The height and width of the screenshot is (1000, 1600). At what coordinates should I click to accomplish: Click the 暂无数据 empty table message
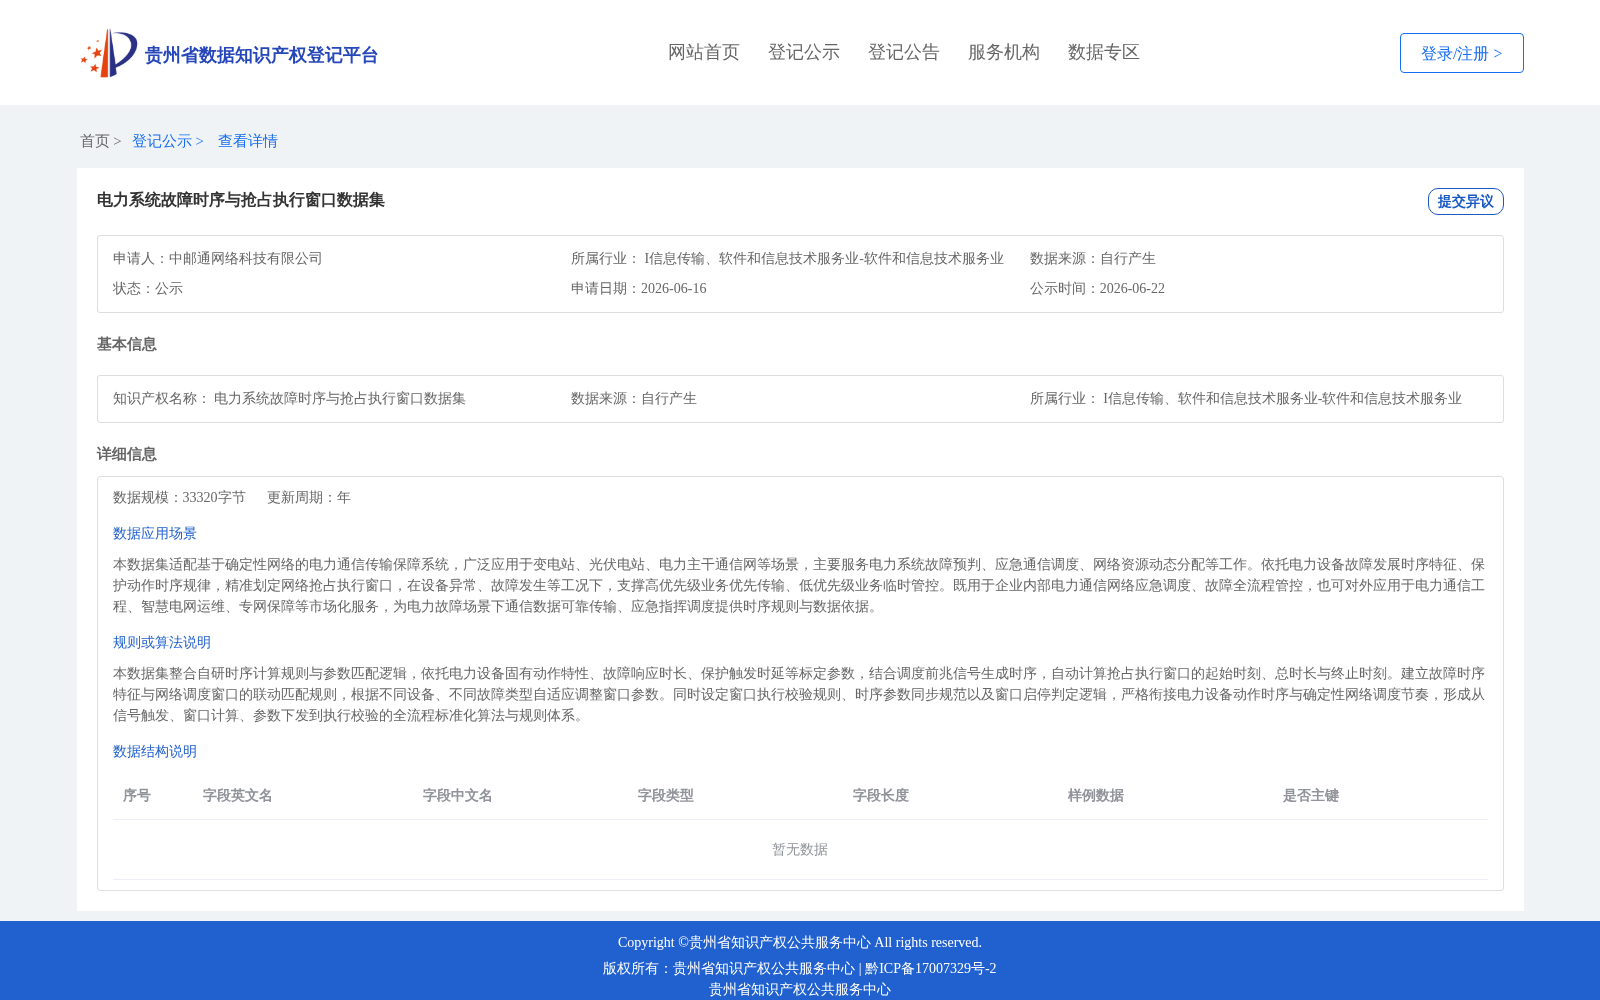pos(800,849)
